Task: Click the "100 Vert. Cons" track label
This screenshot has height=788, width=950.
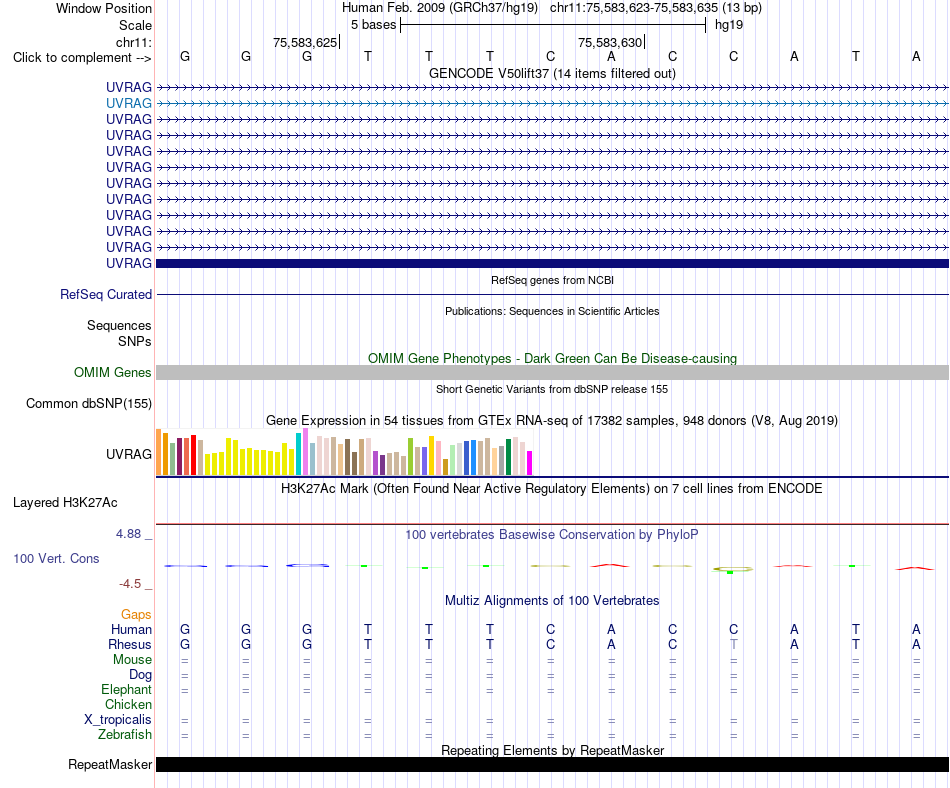Action: (56, 558)
